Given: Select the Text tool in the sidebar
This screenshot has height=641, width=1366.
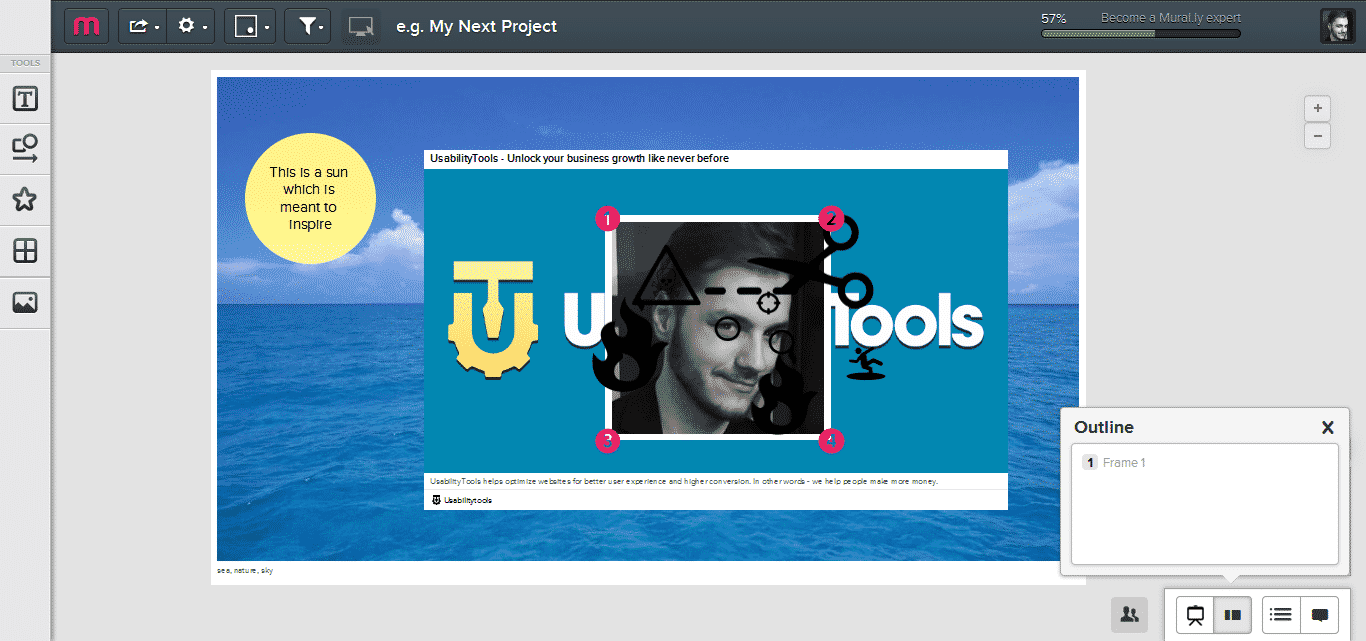Looking at the screenshot, I should (25, 98).
